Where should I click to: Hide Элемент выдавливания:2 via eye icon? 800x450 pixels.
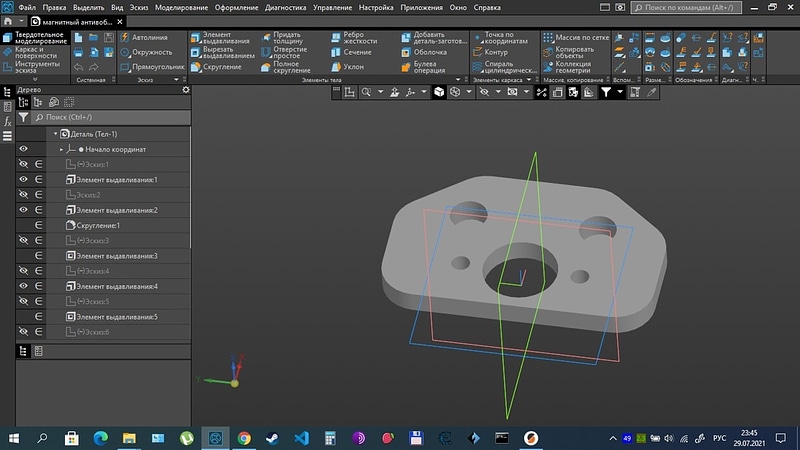23,210
